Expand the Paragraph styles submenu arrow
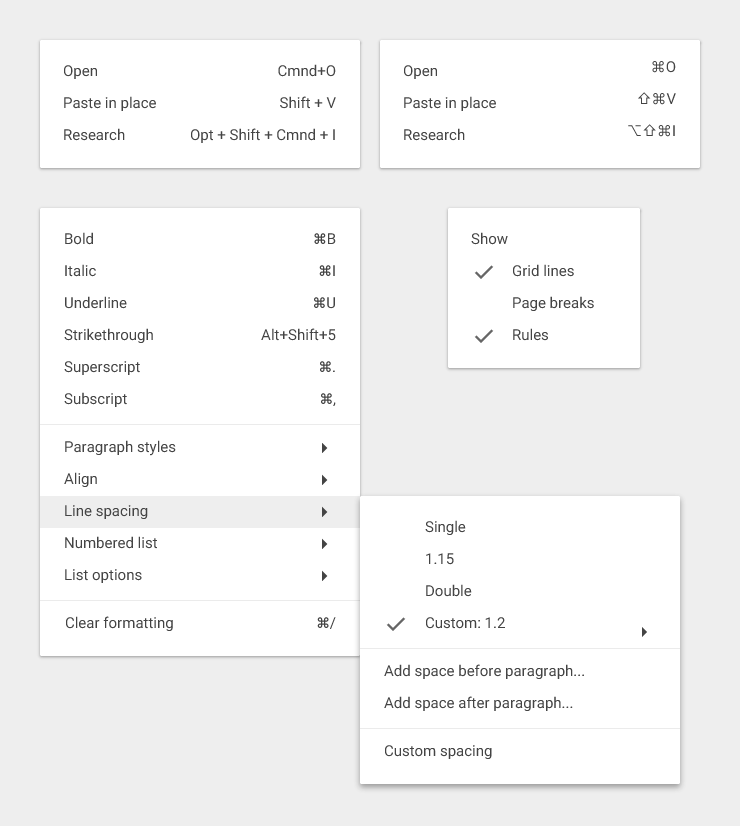 point(324,447)
